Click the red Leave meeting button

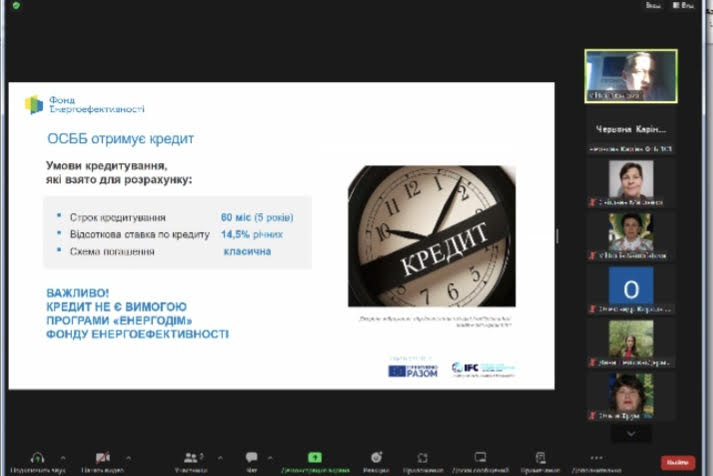click(678, 462)
